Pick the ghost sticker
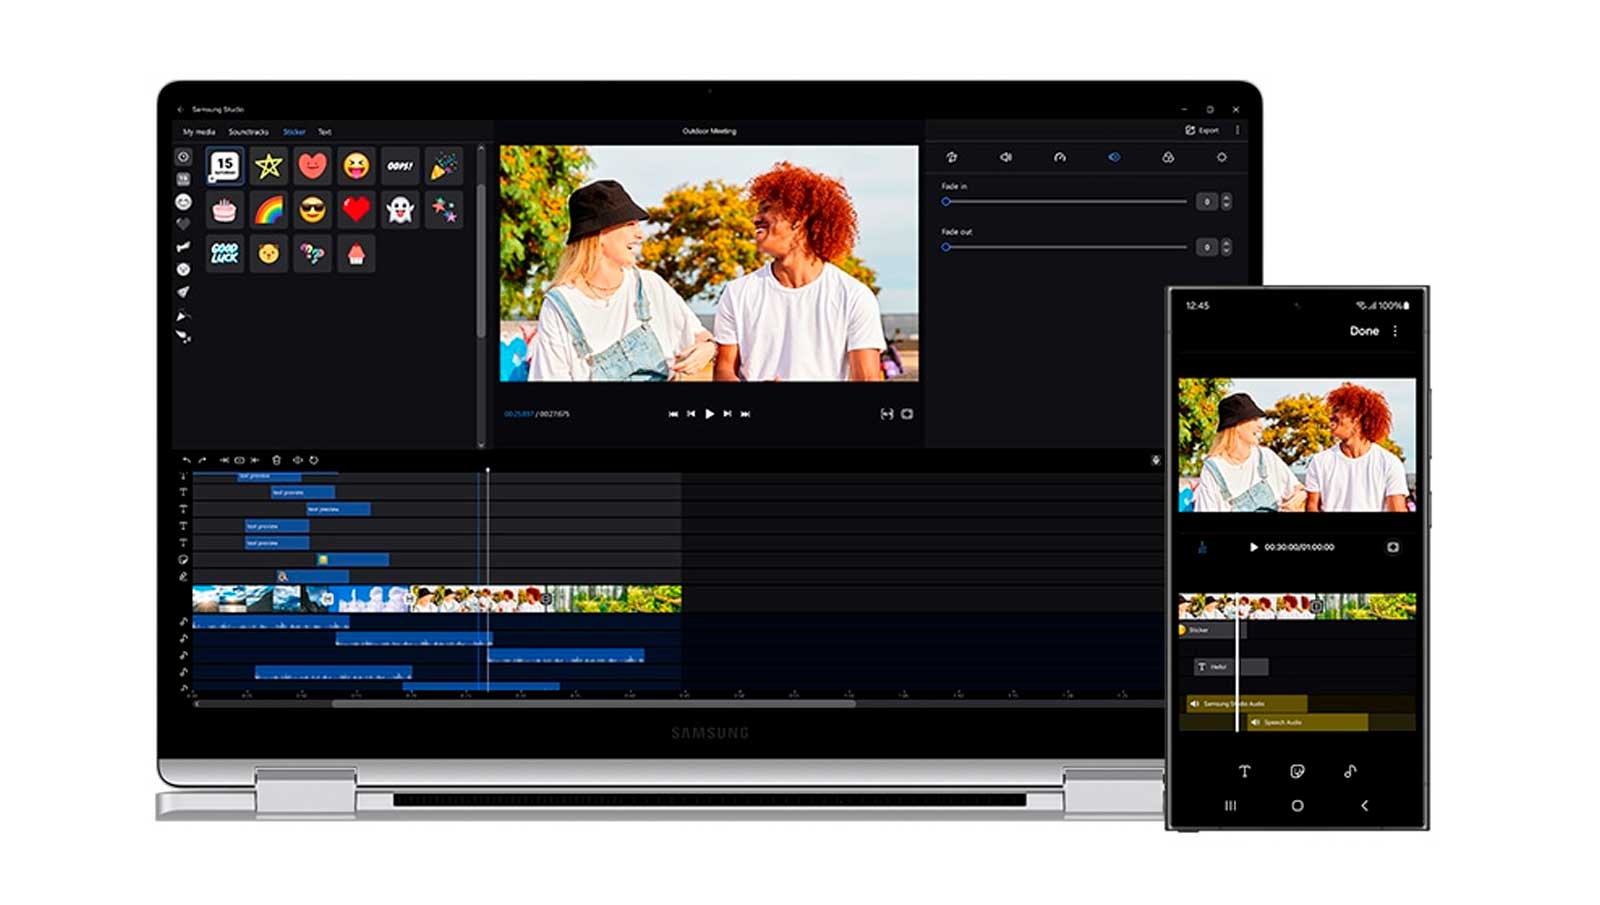 [400, 210]
